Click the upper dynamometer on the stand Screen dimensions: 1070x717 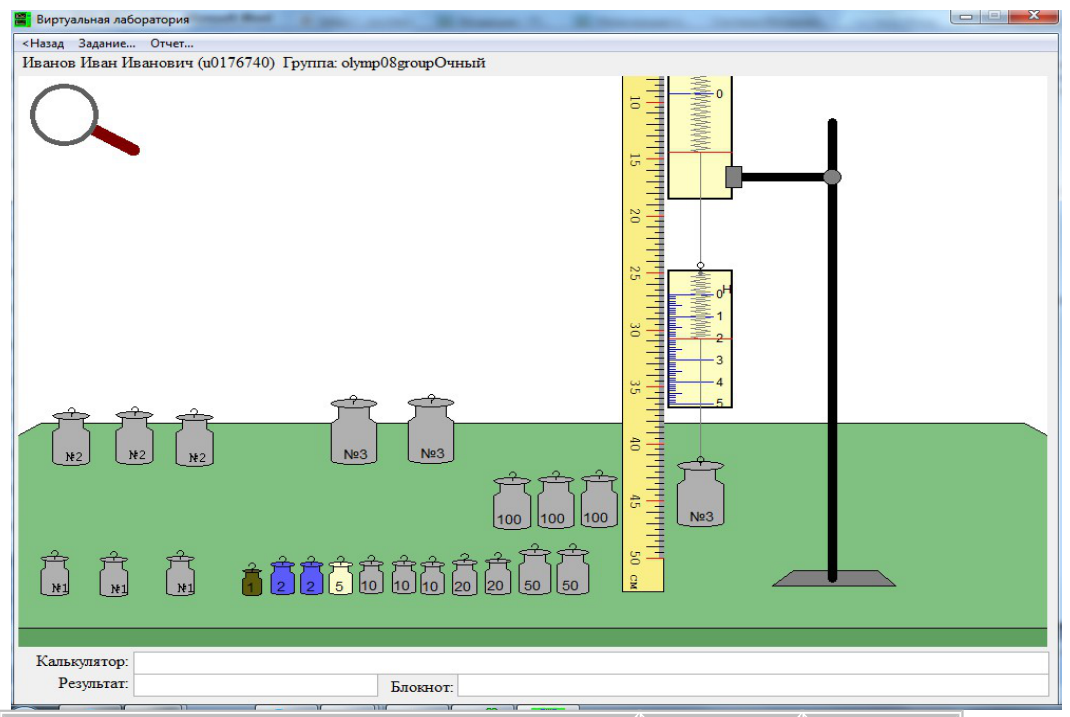(699, 137)
